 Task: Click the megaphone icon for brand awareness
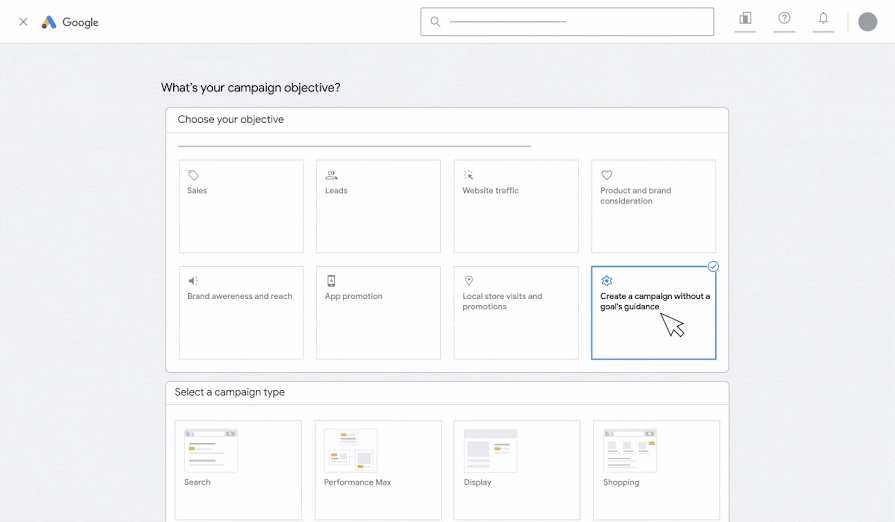[193, 281]
